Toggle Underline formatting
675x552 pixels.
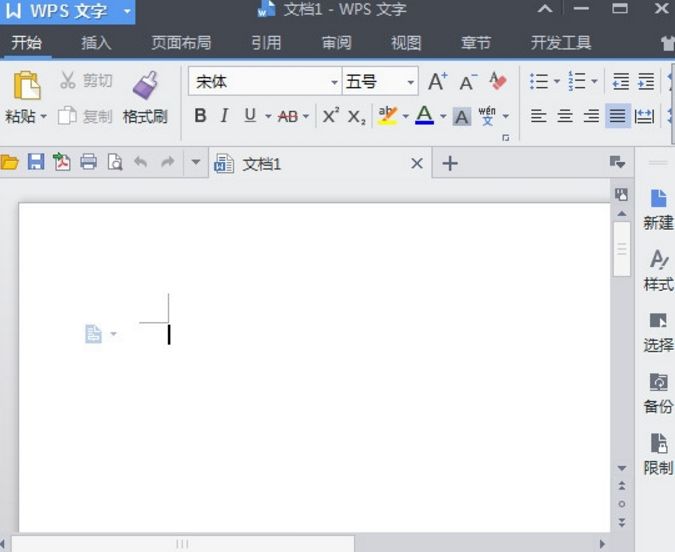click(x=250, y=115)
